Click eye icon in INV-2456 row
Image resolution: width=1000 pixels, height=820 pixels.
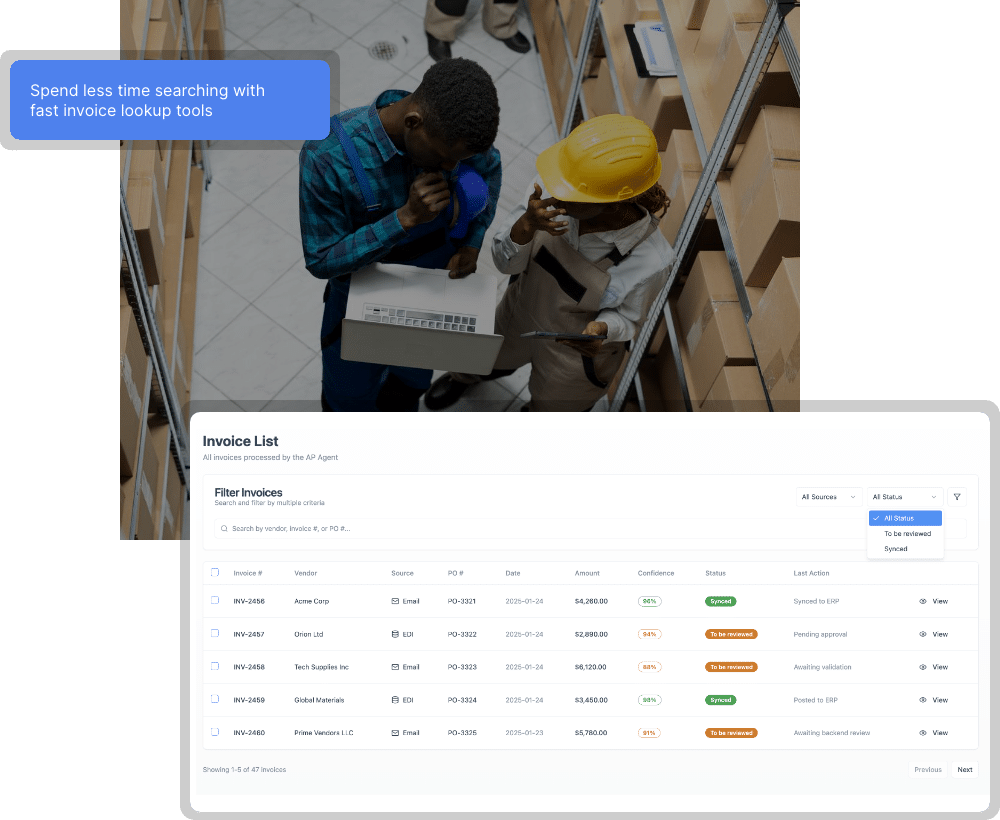coord(923,601)
